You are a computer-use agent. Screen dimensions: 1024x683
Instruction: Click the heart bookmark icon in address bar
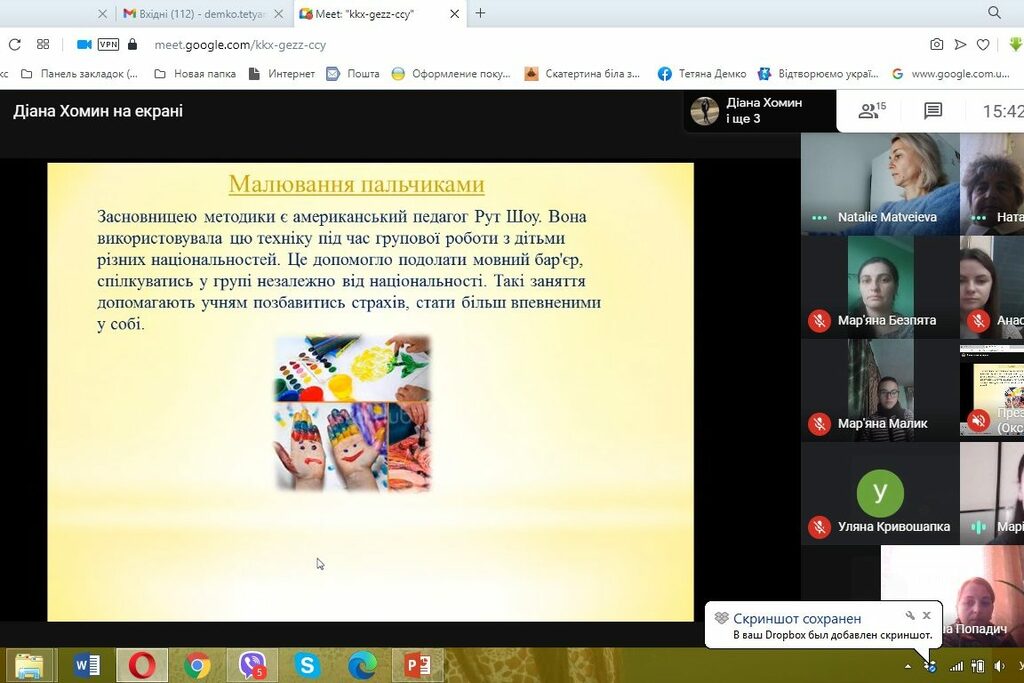pos(983,44)
